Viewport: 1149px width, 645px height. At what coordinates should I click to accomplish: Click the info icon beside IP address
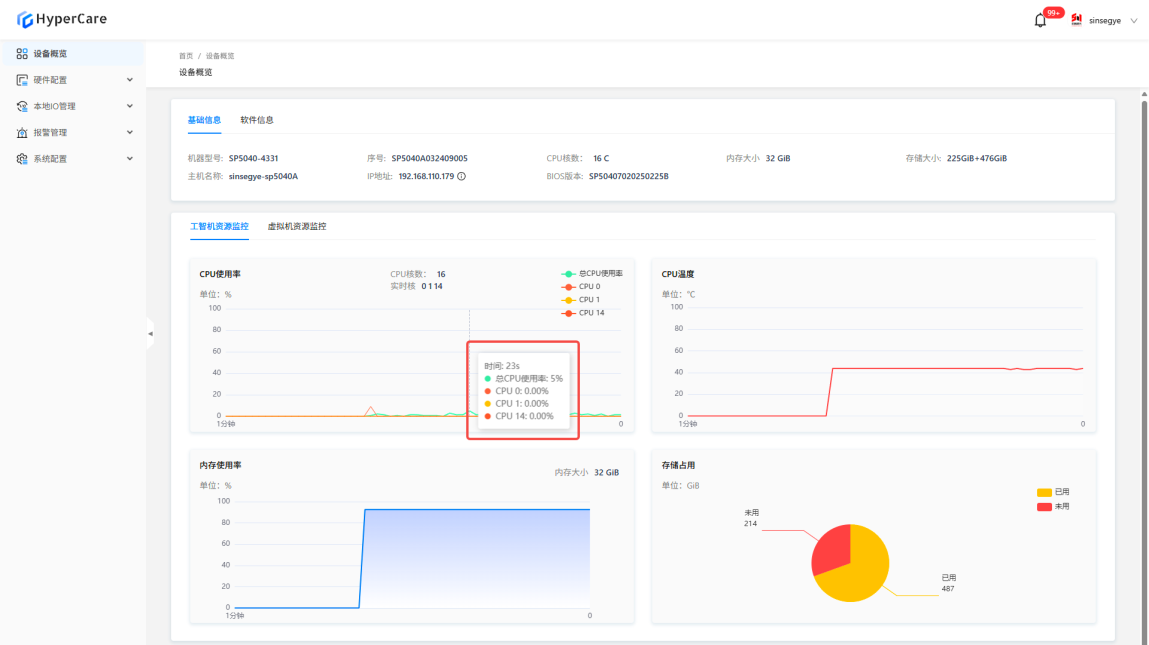click(462, 176)
